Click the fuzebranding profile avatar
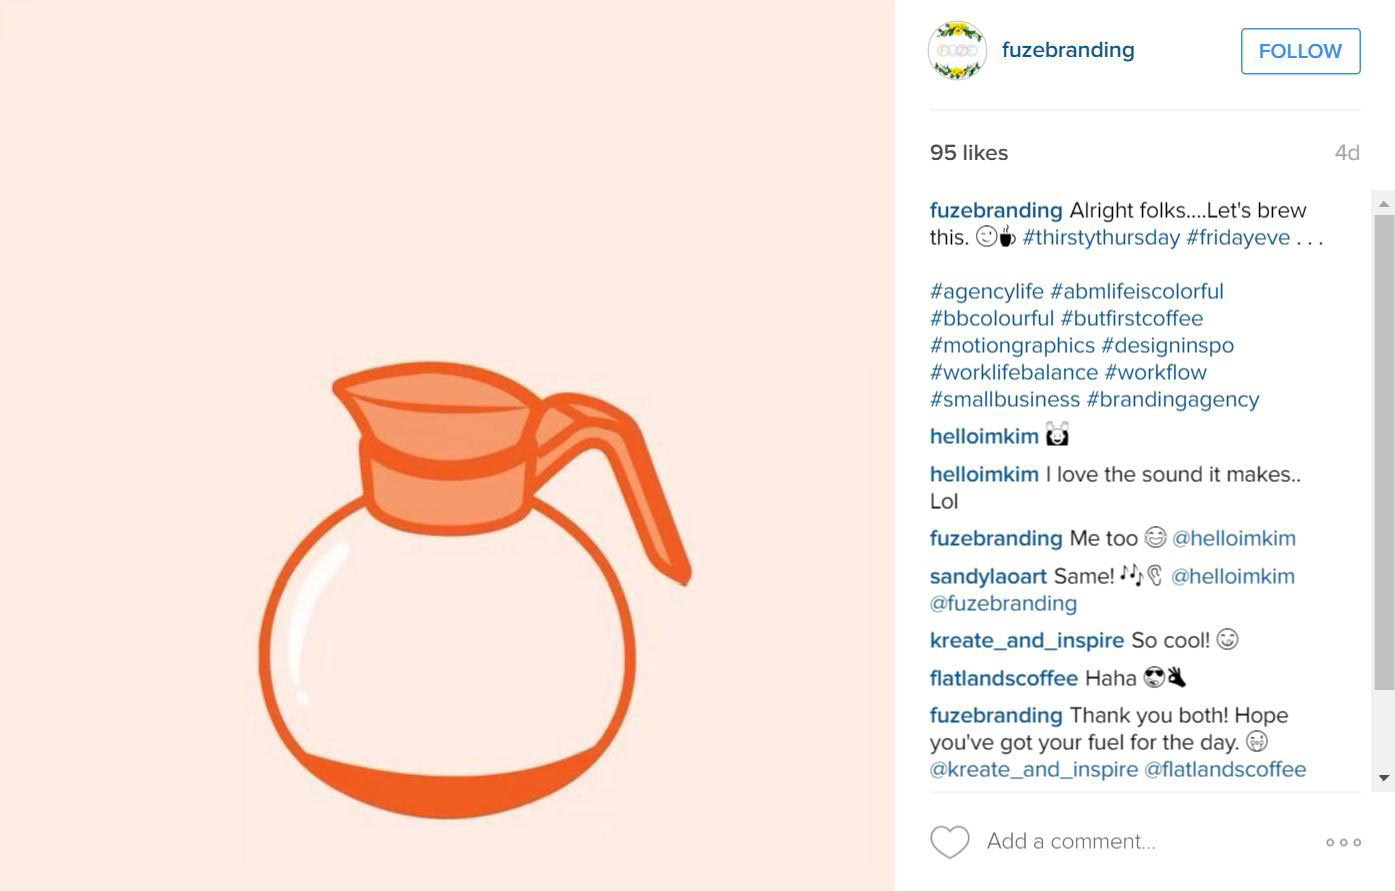The image size is (1395, 891). point(957,50)
